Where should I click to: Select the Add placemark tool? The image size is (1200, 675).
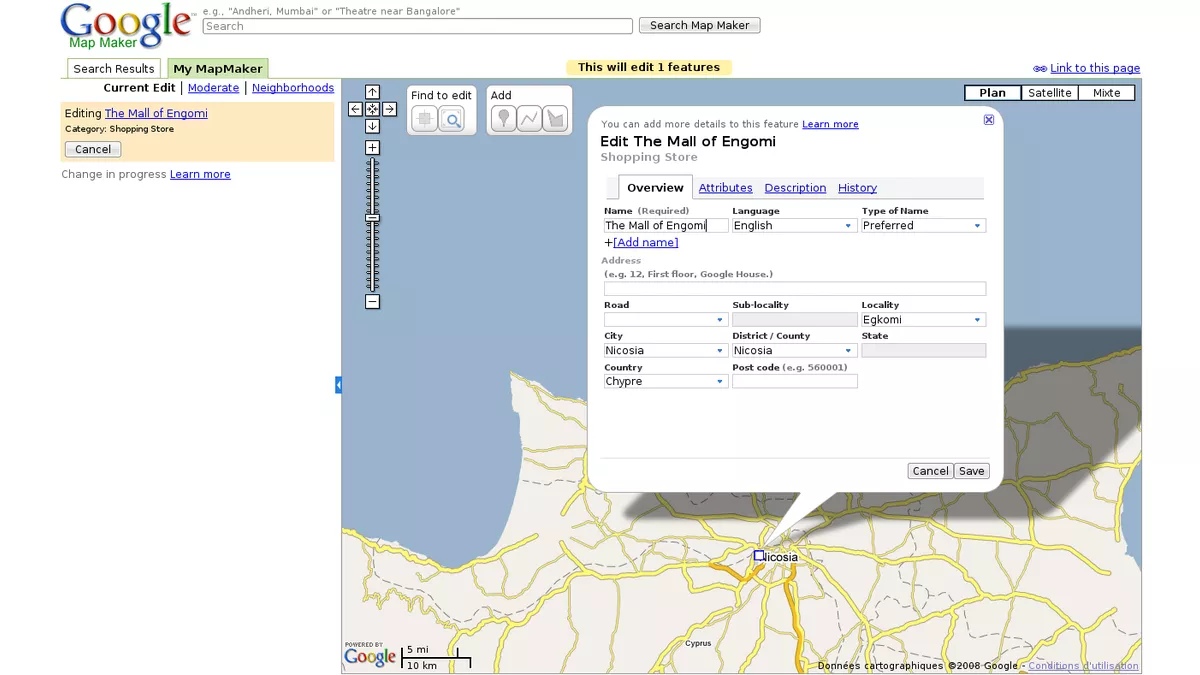pyautogui.click(x=505, y=117)
